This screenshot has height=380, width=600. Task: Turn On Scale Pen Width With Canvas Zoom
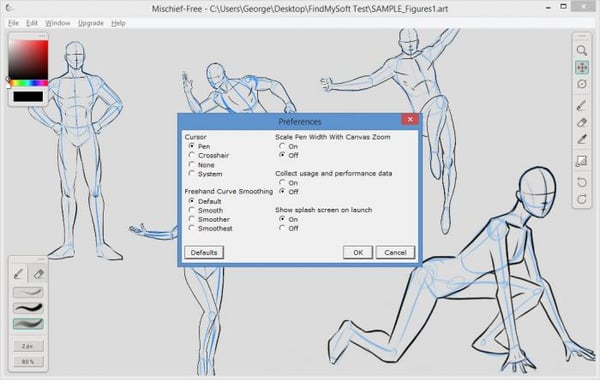289,146
